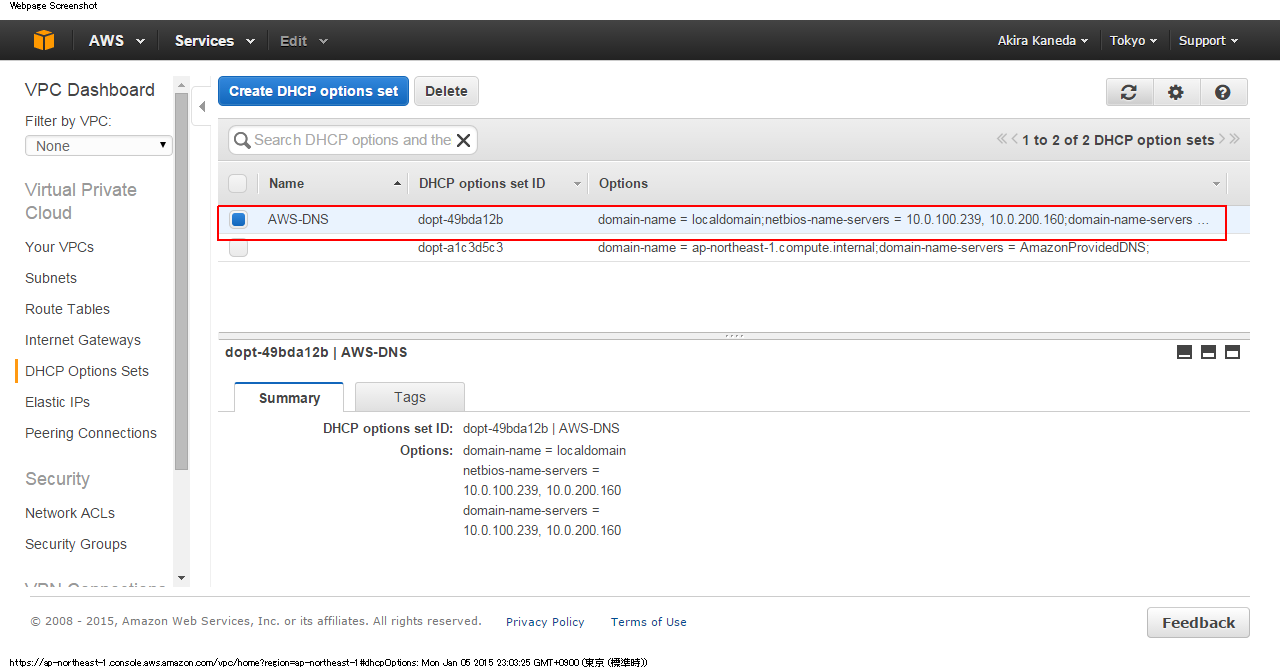The image size is (1280, 667).
Task: Open the Filter by VPC dropdown
Action: 98,146
